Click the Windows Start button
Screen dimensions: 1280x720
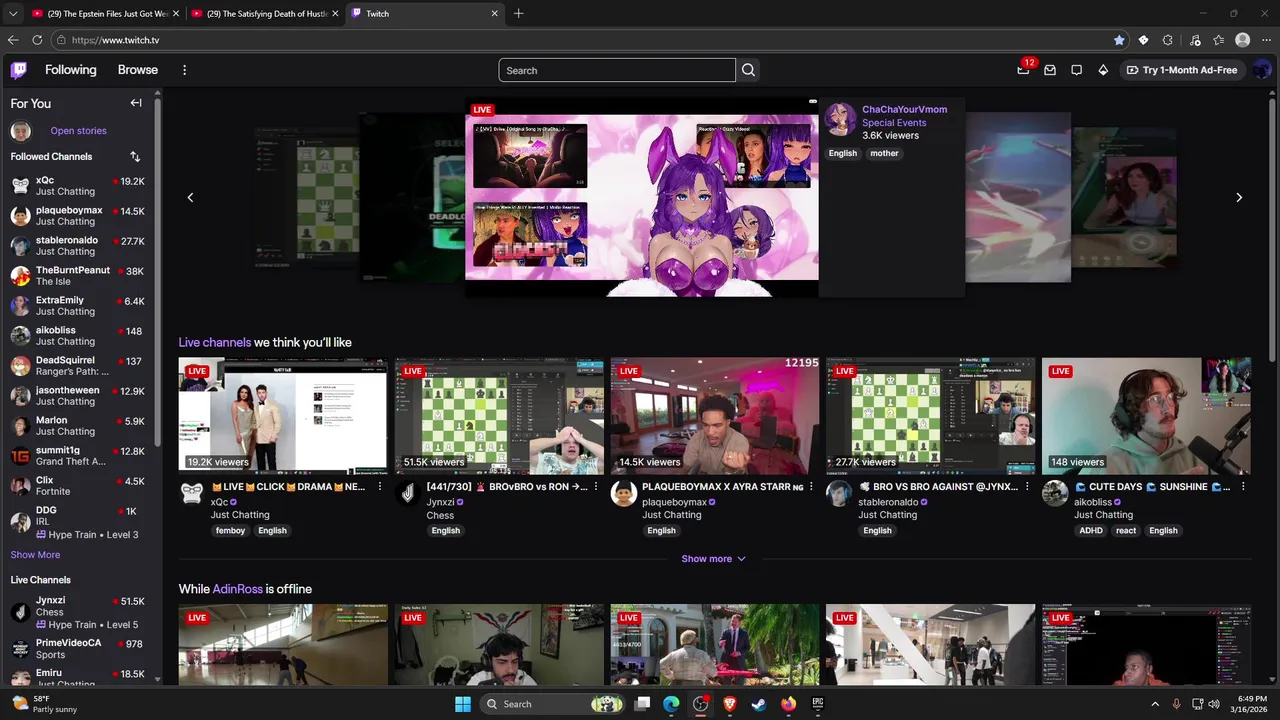pos(463,704)
